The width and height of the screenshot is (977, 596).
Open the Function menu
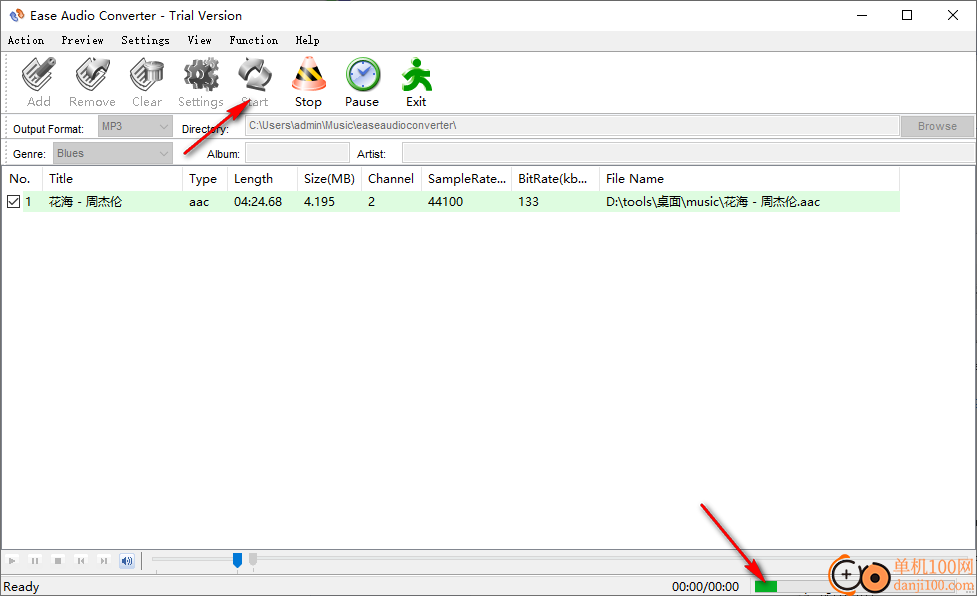tap(254, 40)
